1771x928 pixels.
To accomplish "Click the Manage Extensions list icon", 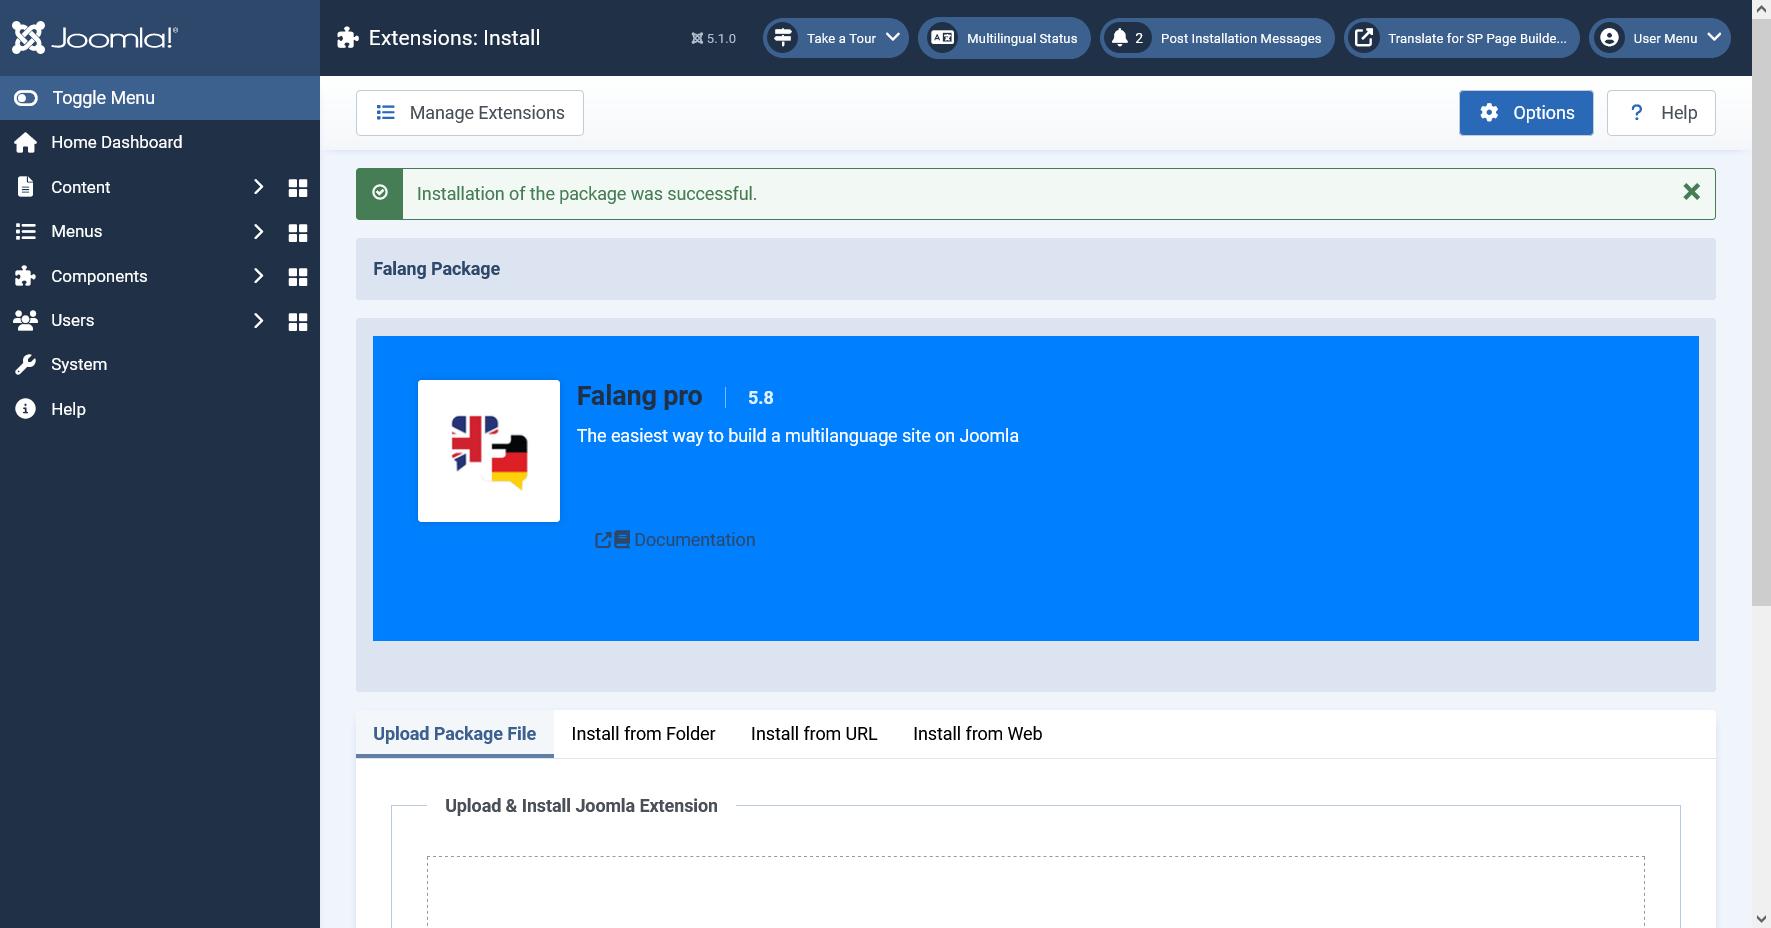I will pos(386,113).
